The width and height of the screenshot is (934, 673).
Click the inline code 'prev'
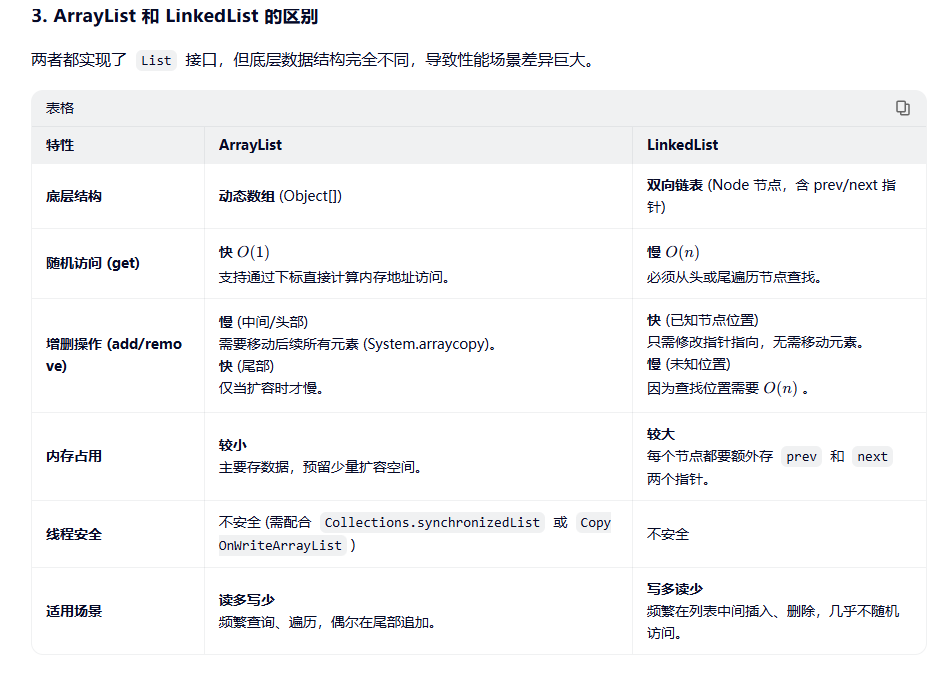click(801, 457)
